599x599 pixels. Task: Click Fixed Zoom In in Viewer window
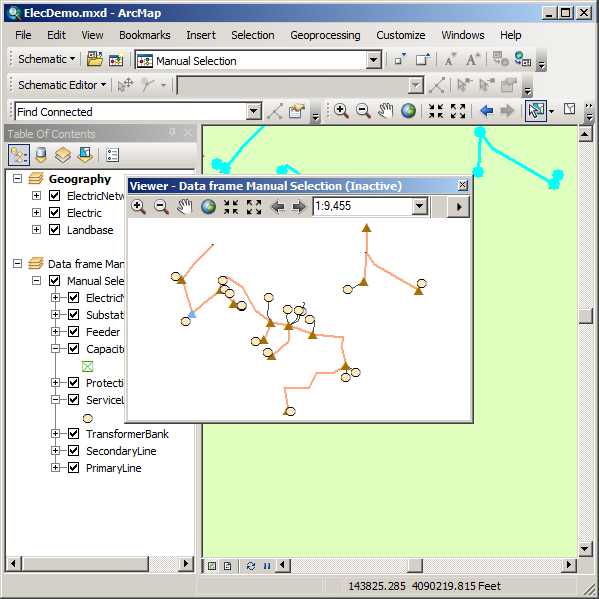231,207
